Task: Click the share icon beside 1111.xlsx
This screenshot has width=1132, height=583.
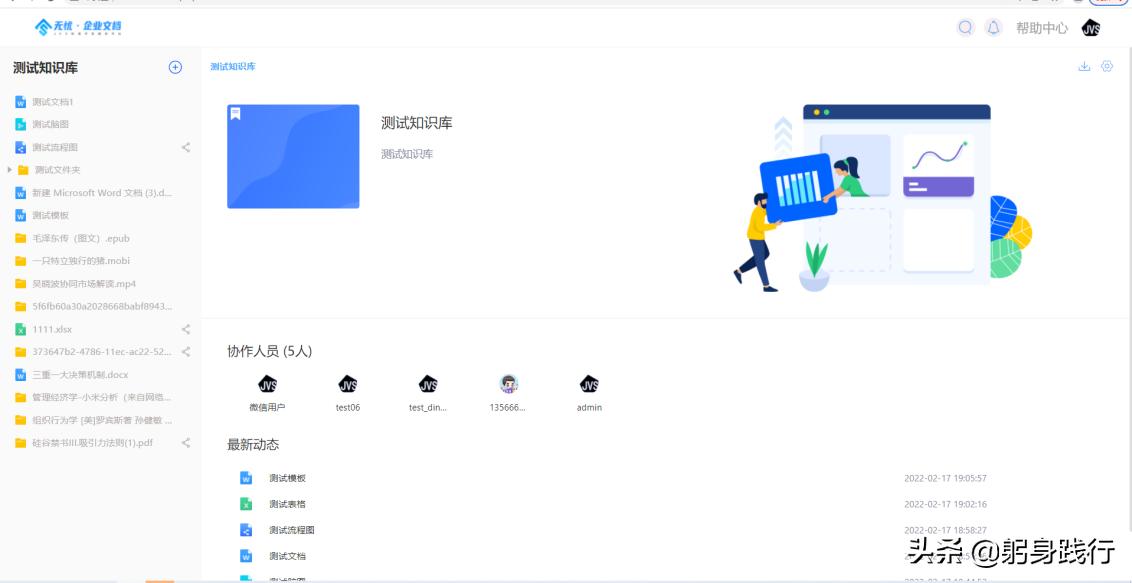Action: tap(184, 329)
